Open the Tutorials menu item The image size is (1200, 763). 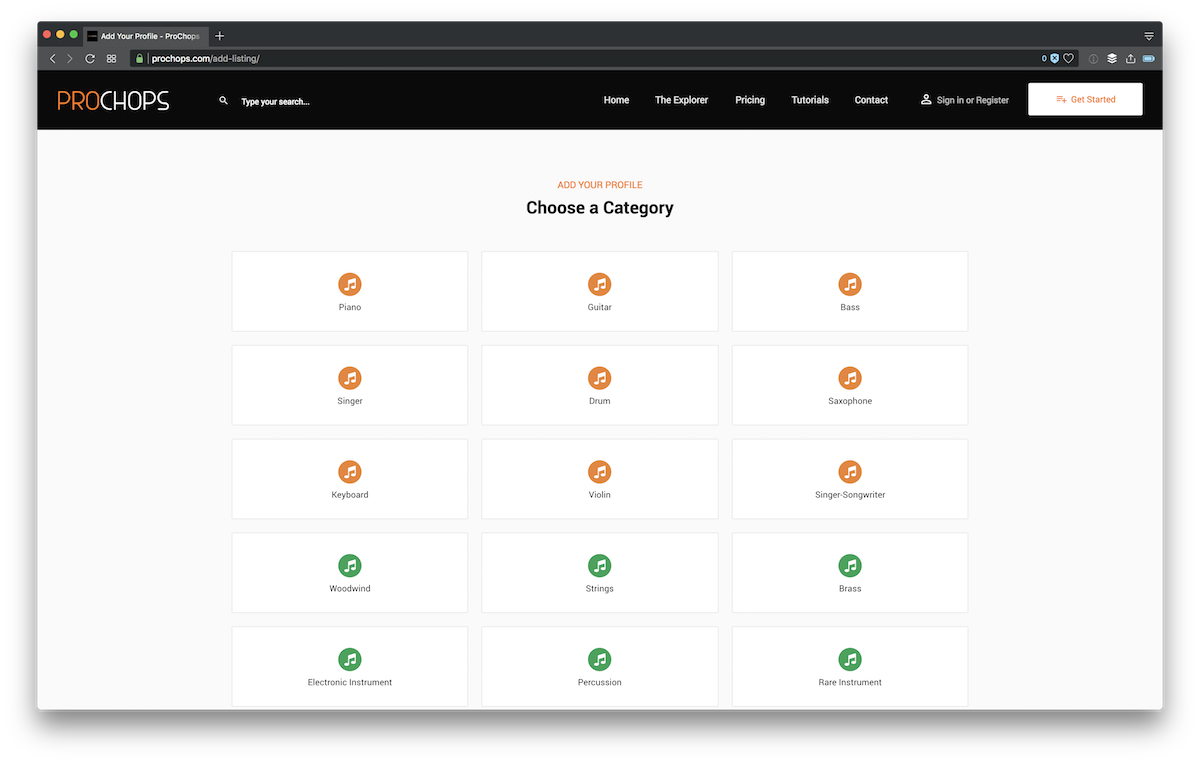pyautogui.click(x=810, y=100)
